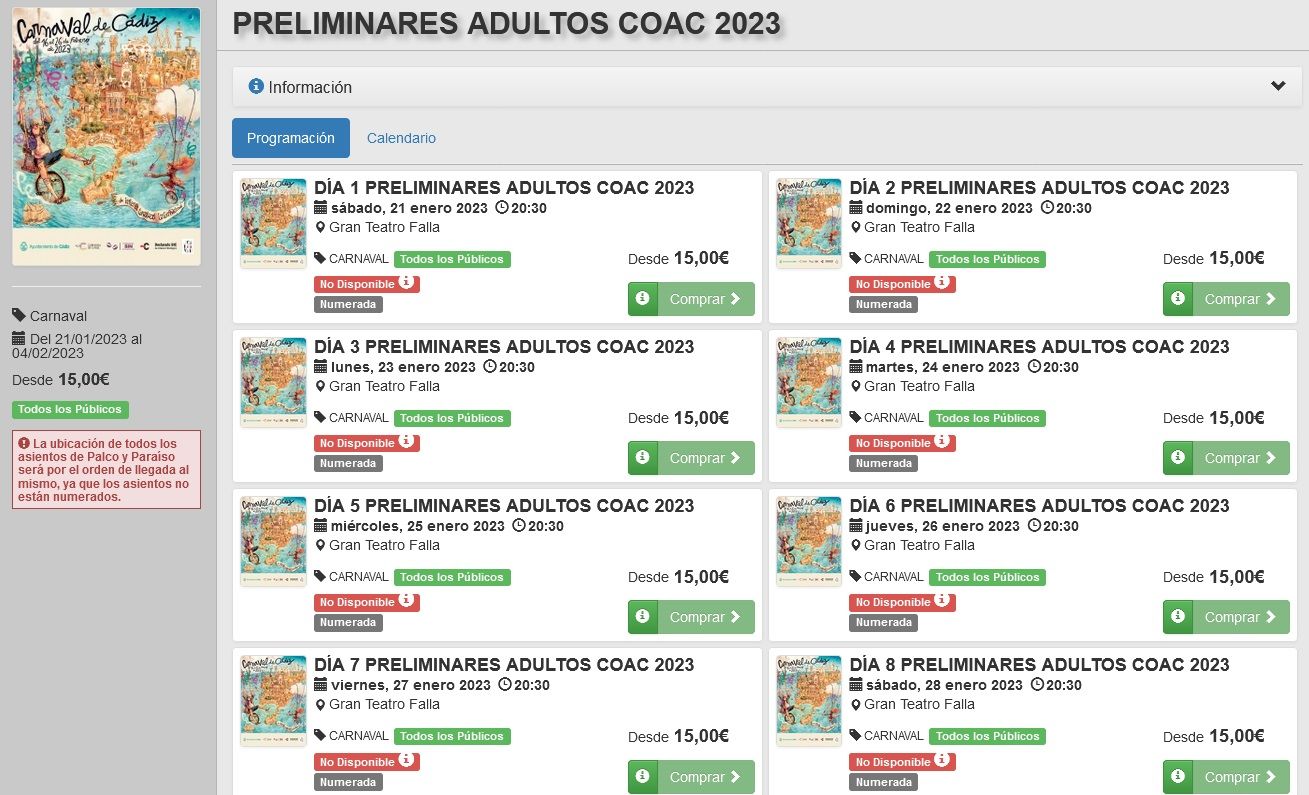Click the Numerada badge for DÍA 2

tap(884, 304)
